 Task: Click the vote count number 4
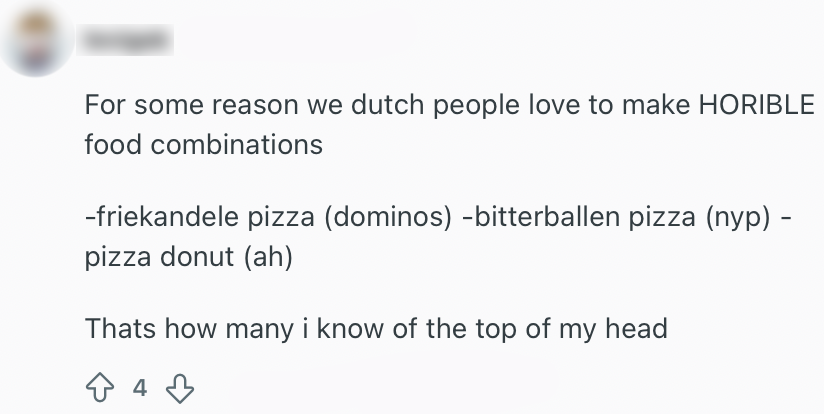click(140, 387)
